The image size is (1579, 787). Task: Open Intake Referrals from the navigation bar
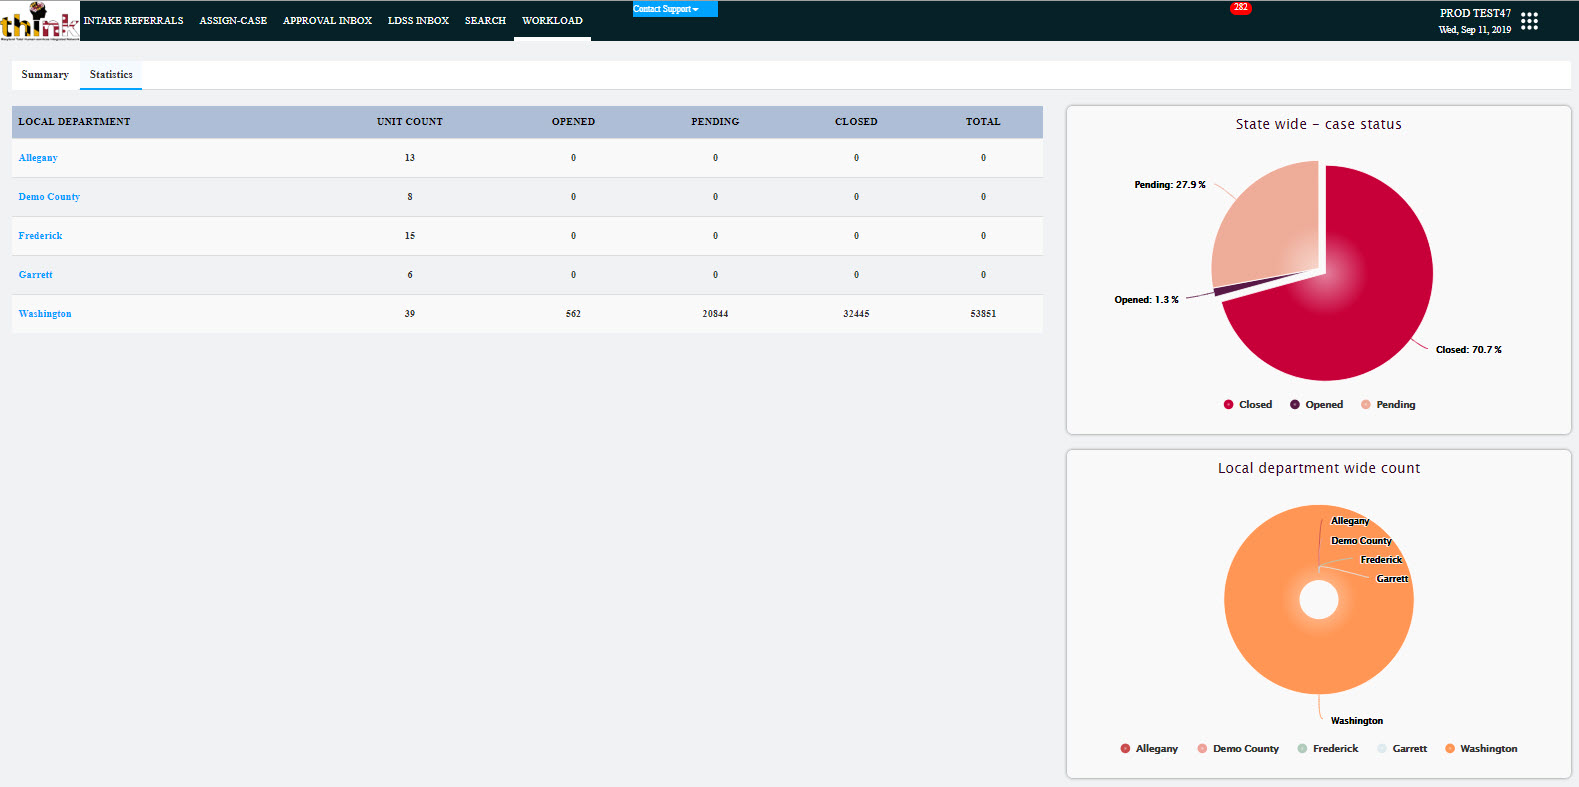click(134, 21)
